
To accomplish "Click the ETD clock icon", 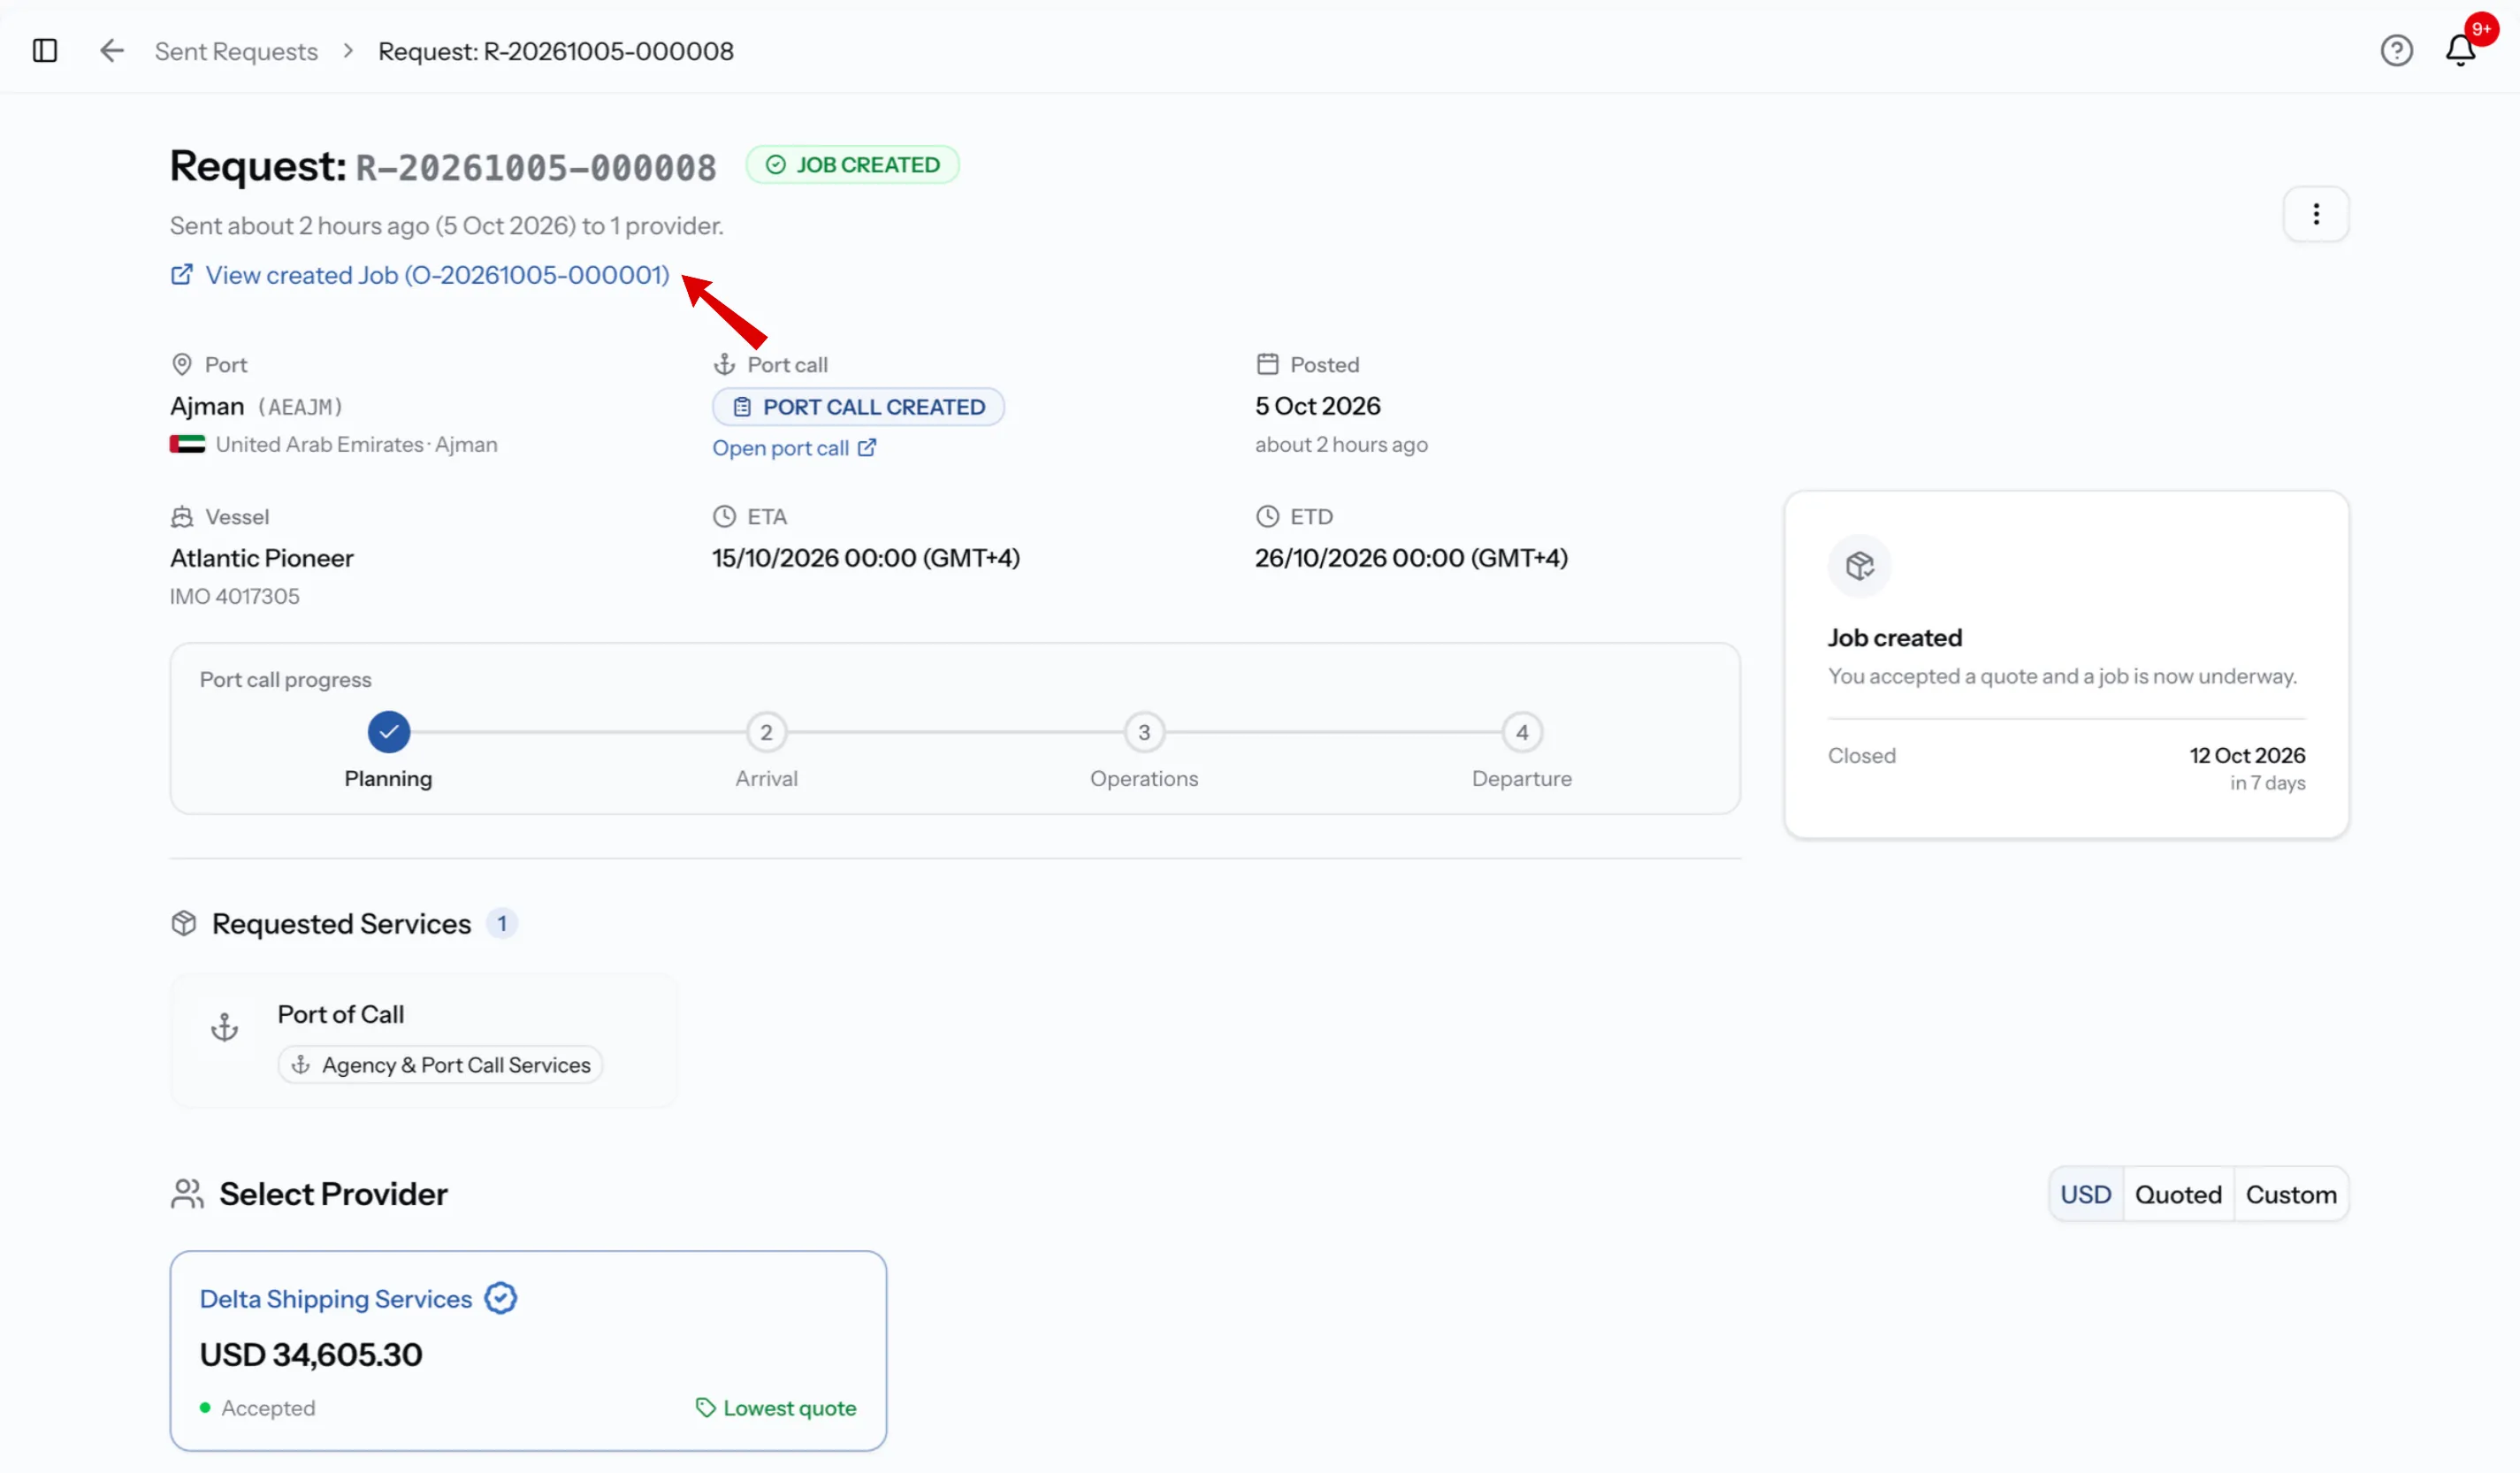I will 1267,516.
